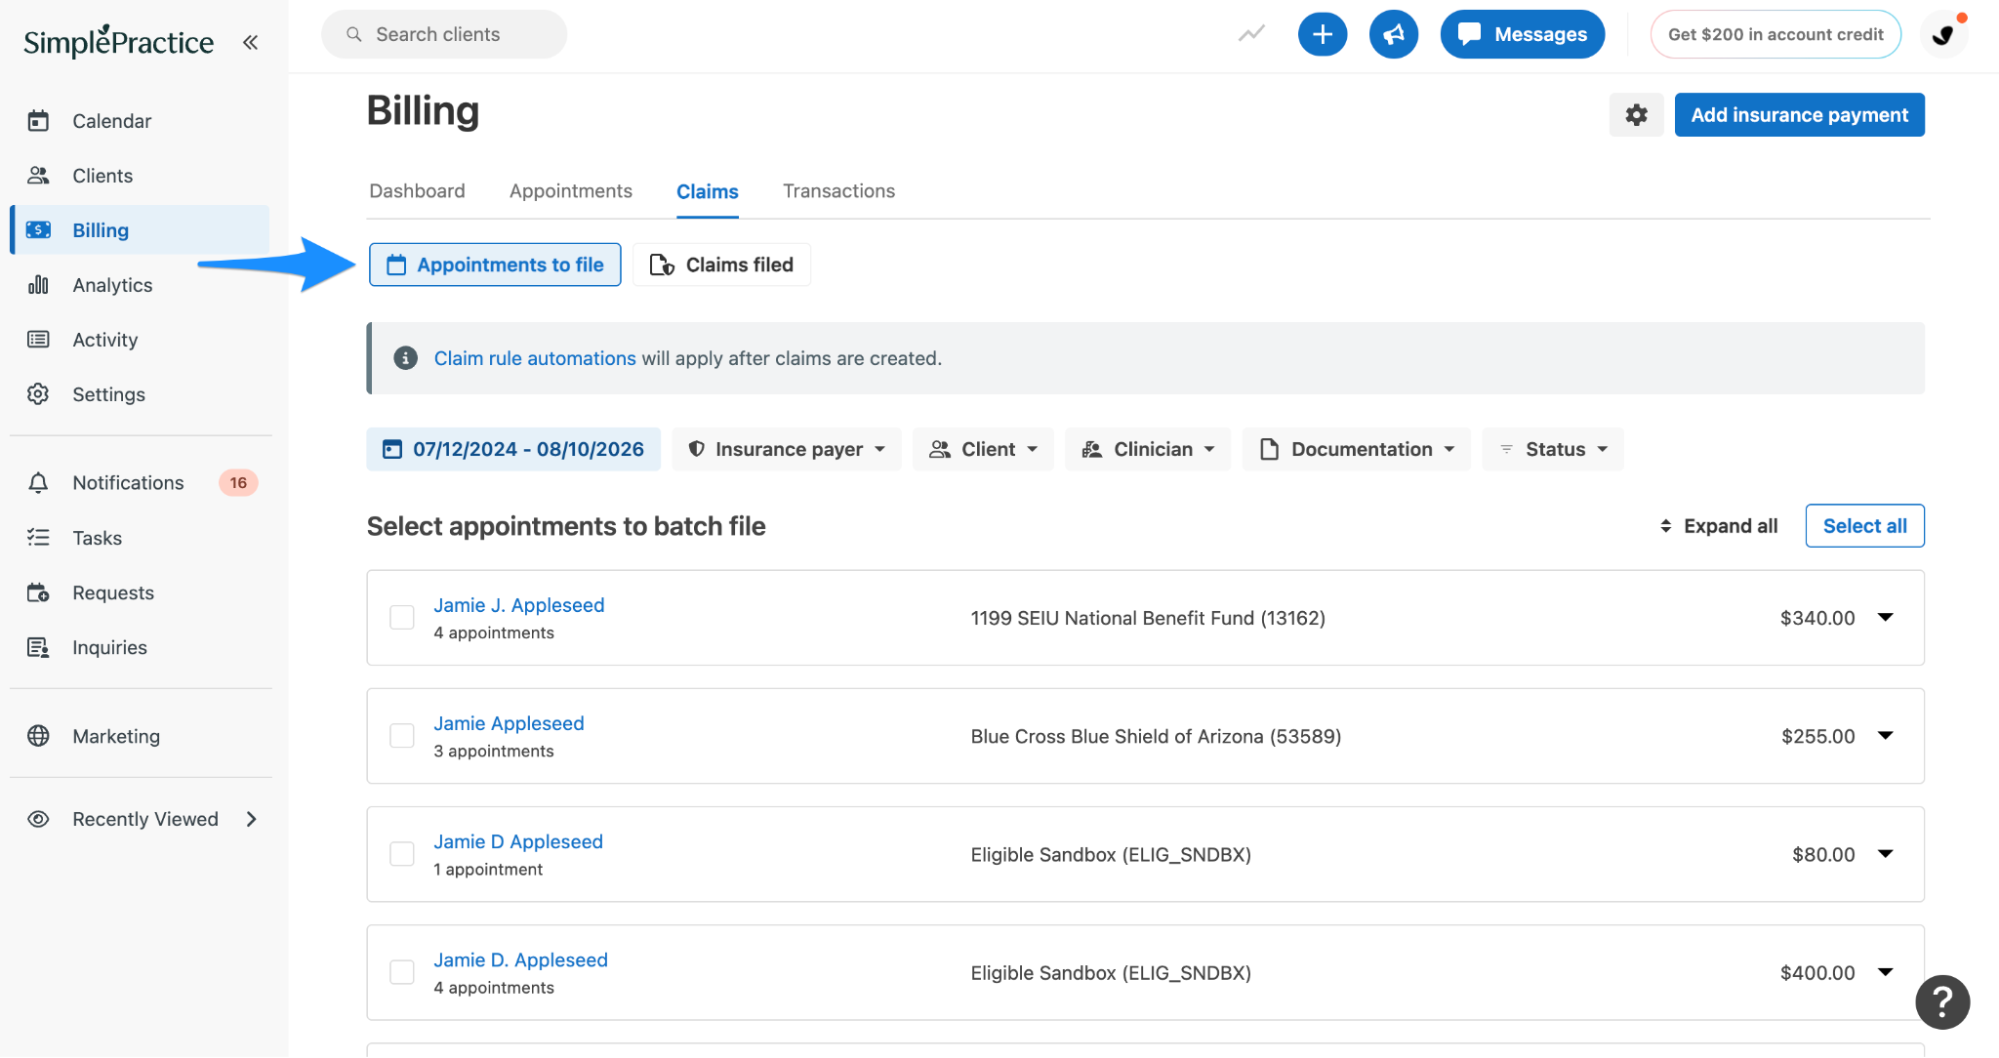Click the Select all button

pos(1864,526)
